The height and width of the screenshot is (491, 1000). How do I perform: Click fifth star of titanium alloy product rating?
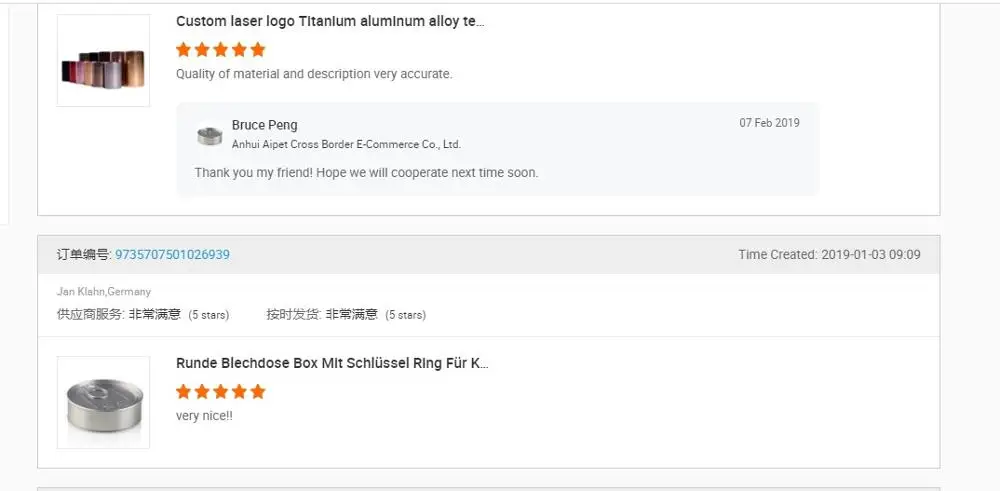pyautogui.click(x=258, y=49)
